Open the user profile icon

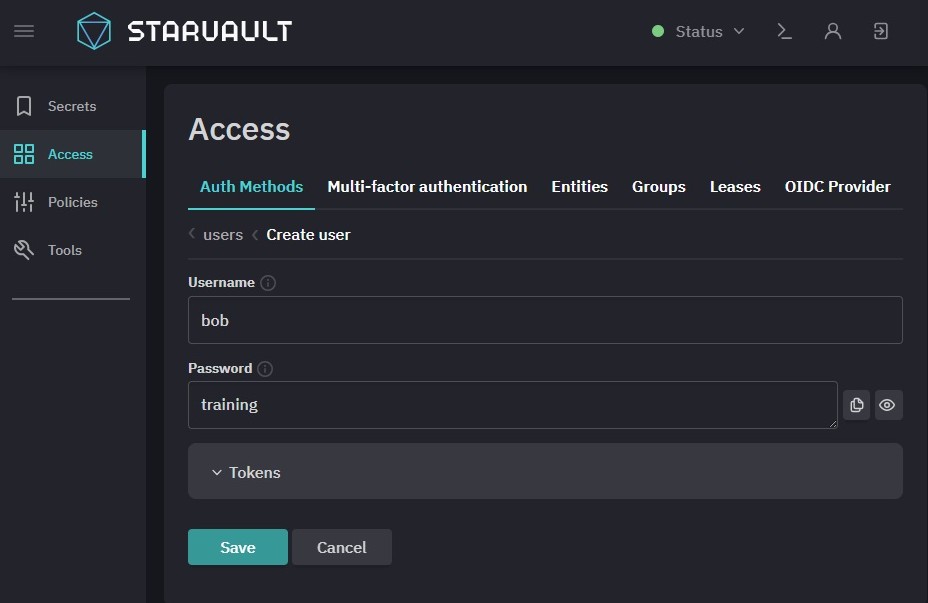pos(833,31)
